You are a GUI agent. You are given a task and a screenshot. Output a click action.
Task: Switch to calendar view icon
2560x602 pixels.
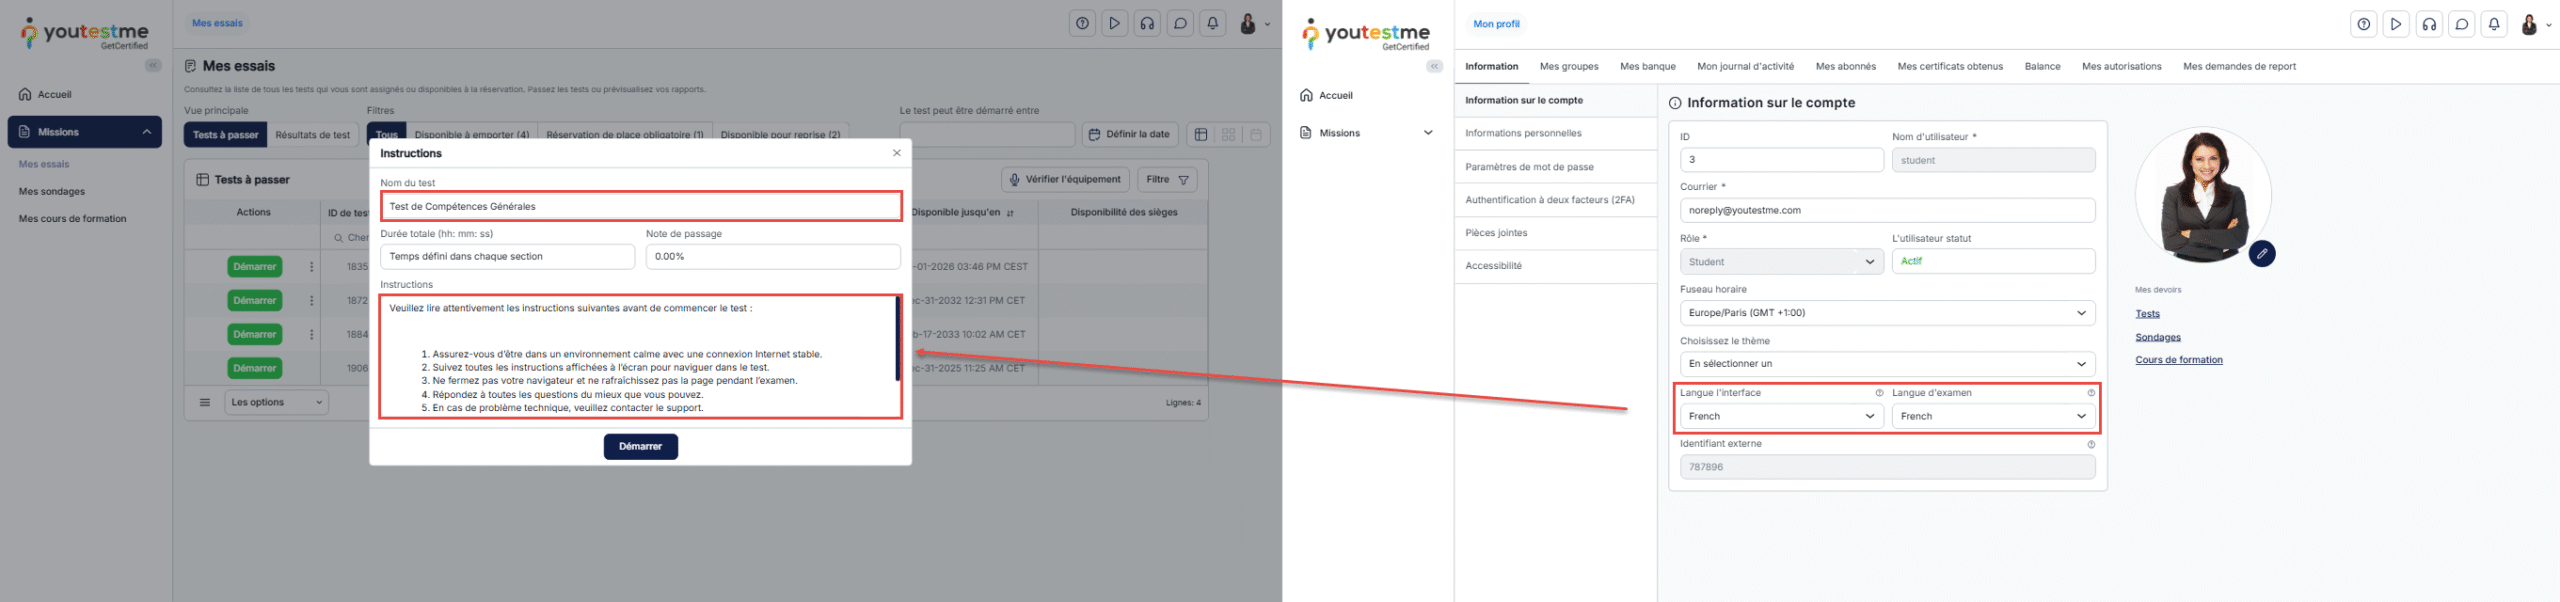(1256, 135)
